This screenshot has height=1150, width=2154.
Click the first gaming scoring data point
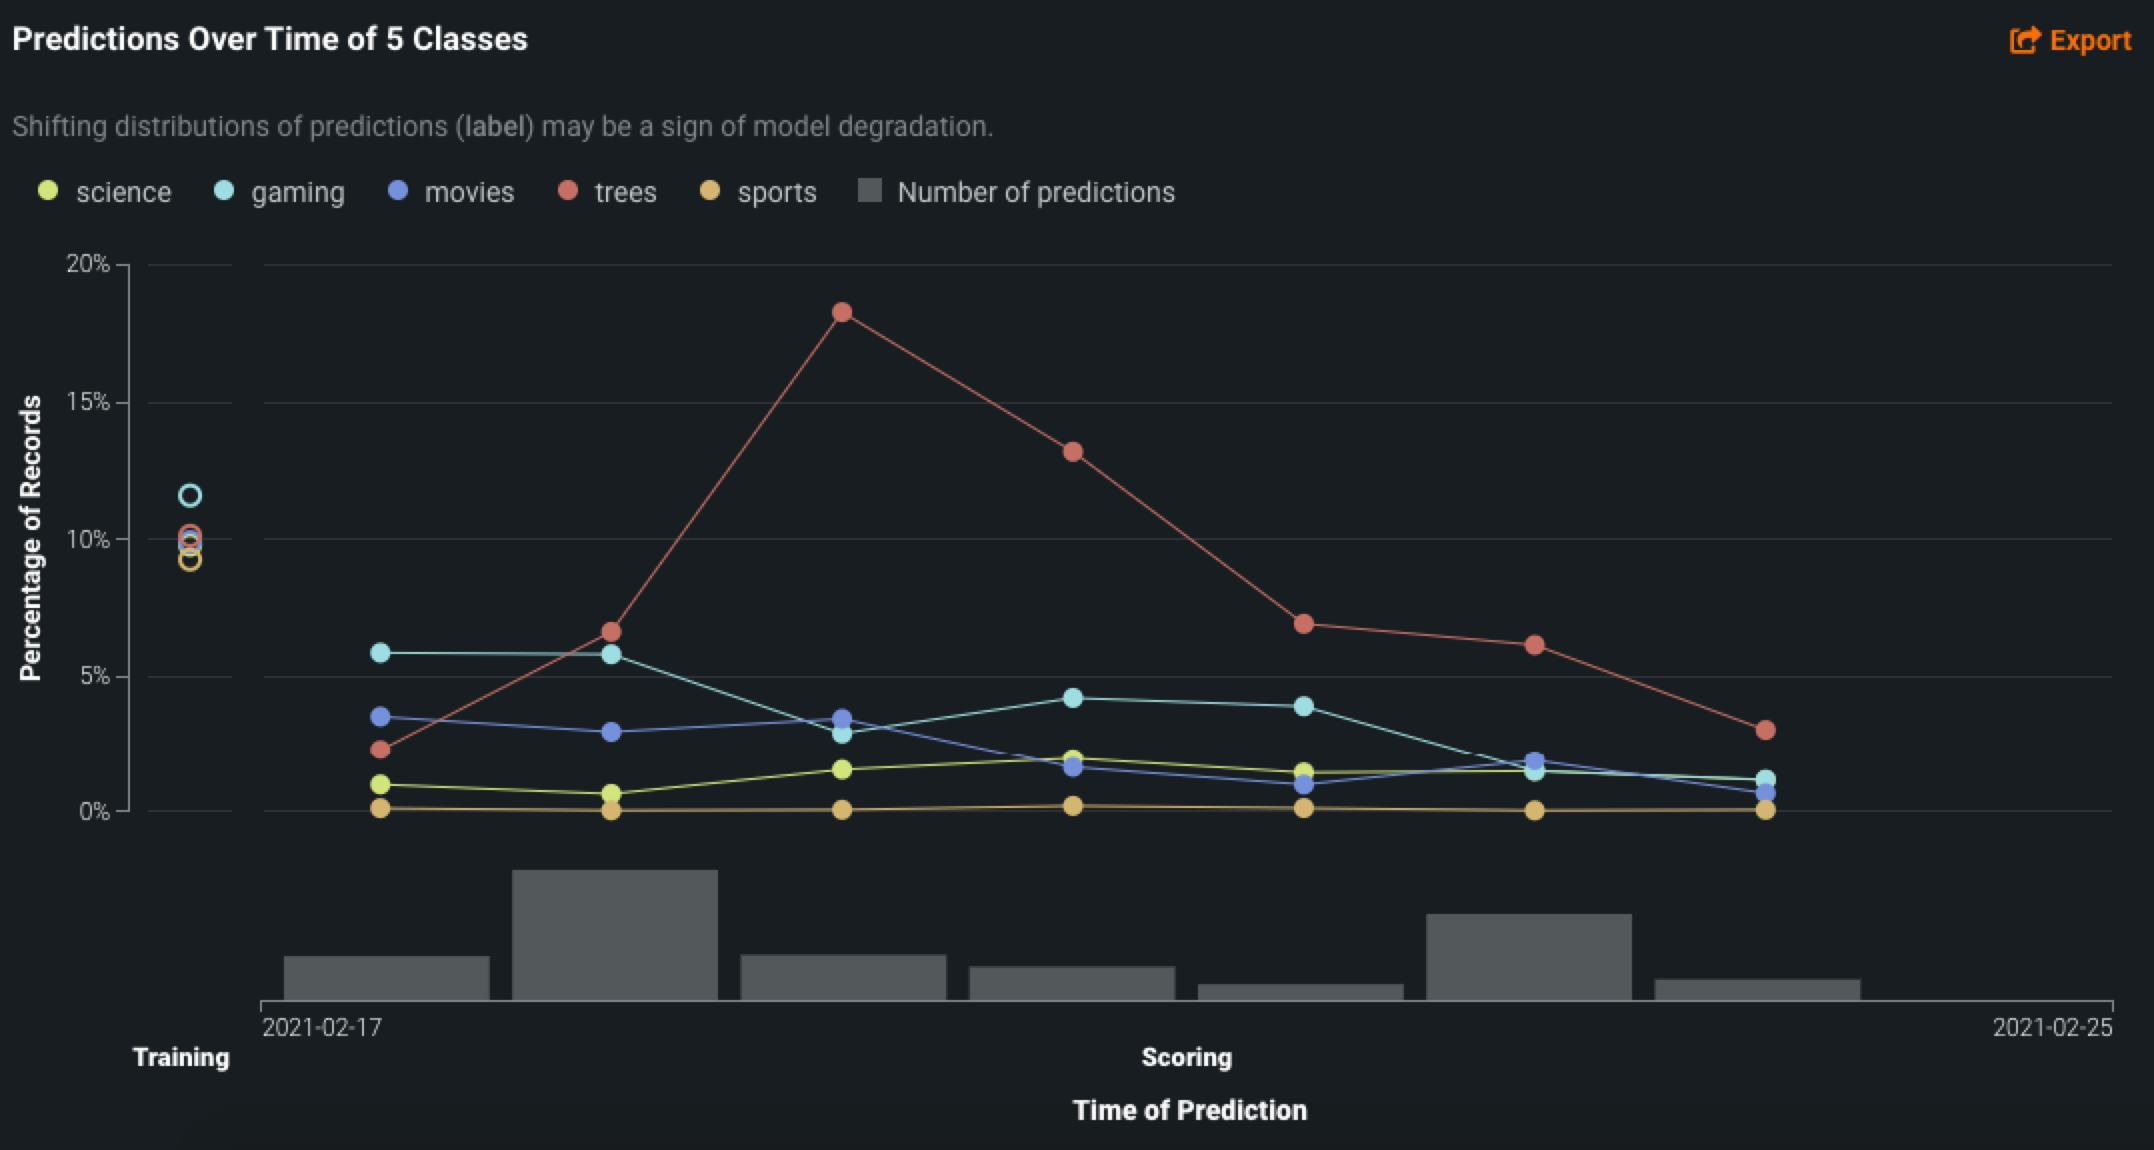click(380, 653)
